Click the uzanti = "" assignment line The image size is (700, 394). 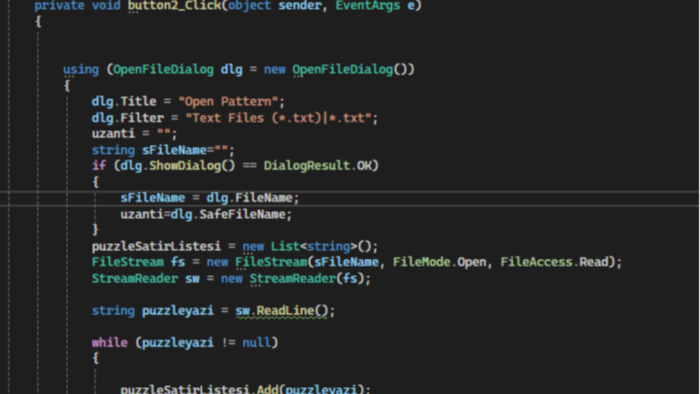[134, 134]
